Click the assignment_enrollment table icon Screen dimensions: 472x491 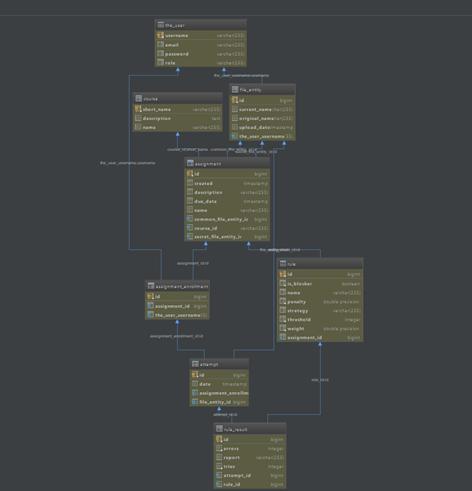pos(151,286)
